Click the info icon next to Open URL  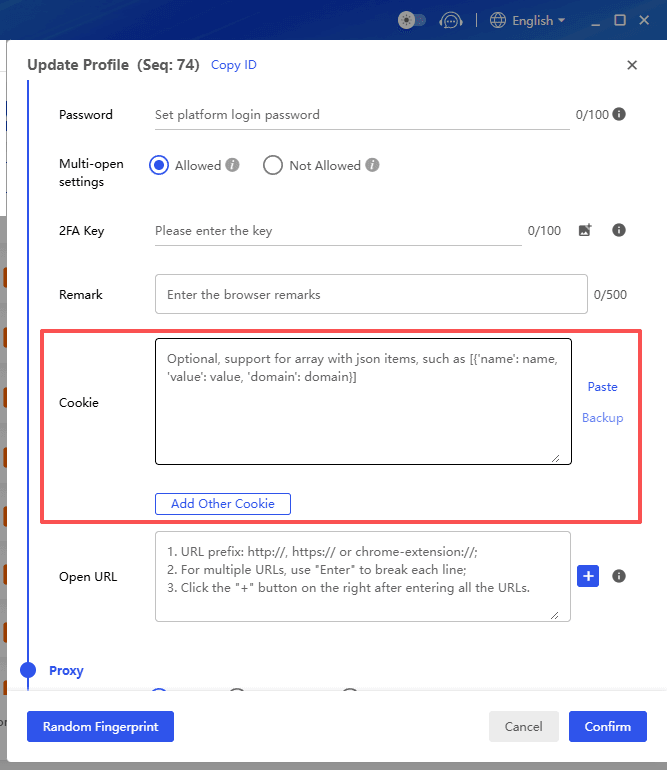coord(619,576)
